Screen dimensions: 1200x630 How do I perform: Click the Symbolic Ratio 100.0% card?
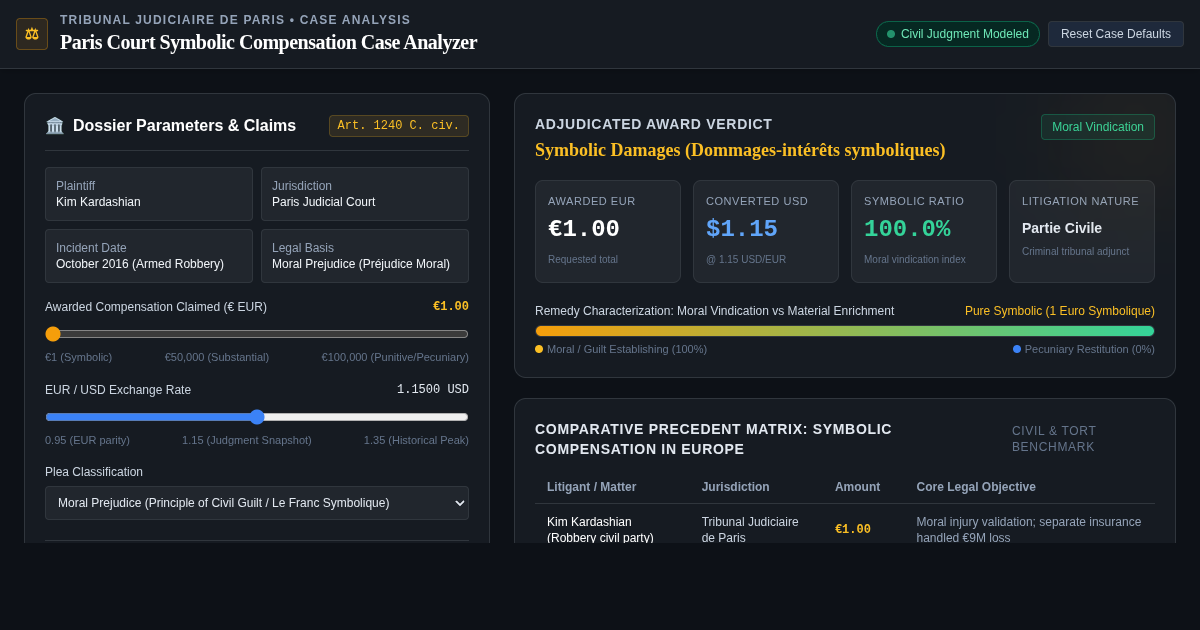pyautogui.click(x=924, y=231)
